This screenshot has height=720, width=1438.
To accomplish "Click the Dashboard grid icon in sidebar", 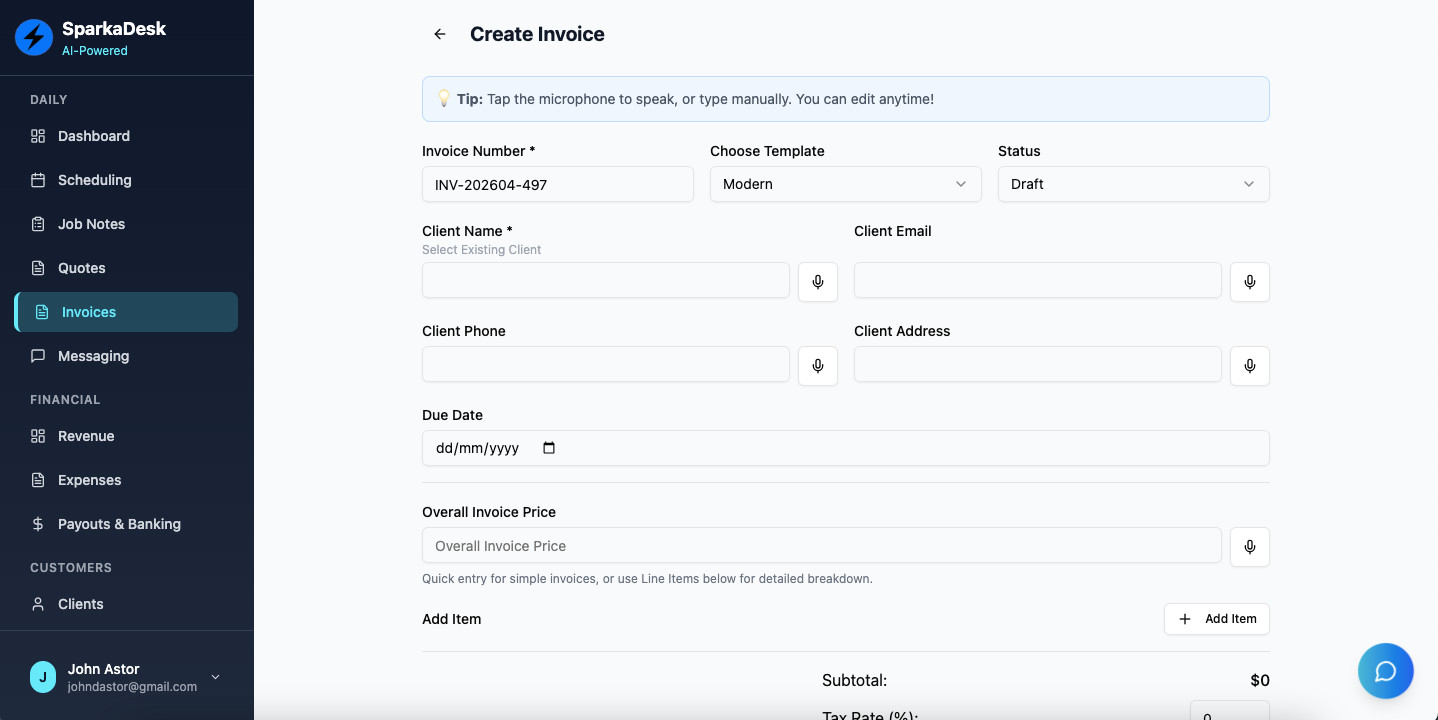I will click(38, 136).
